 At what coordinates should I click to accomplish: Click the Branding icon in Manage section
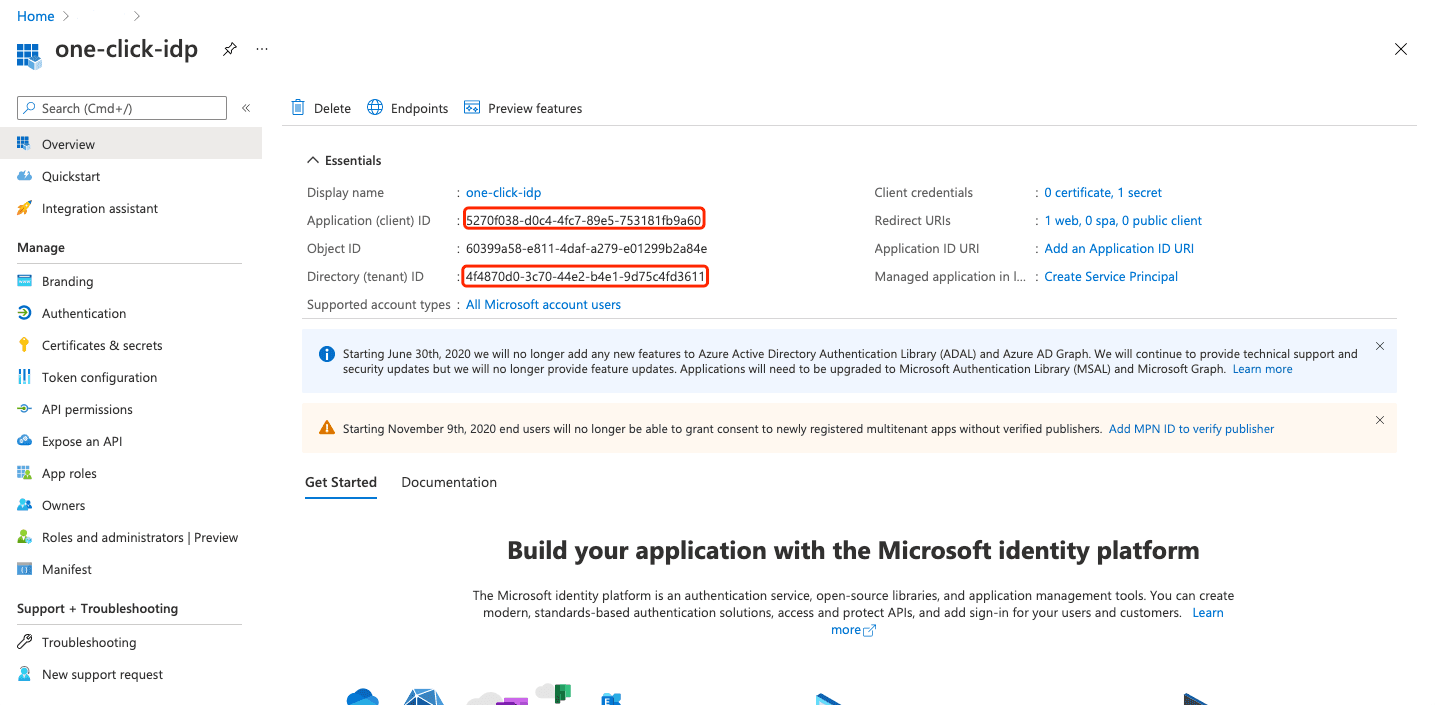pos(25,281)
